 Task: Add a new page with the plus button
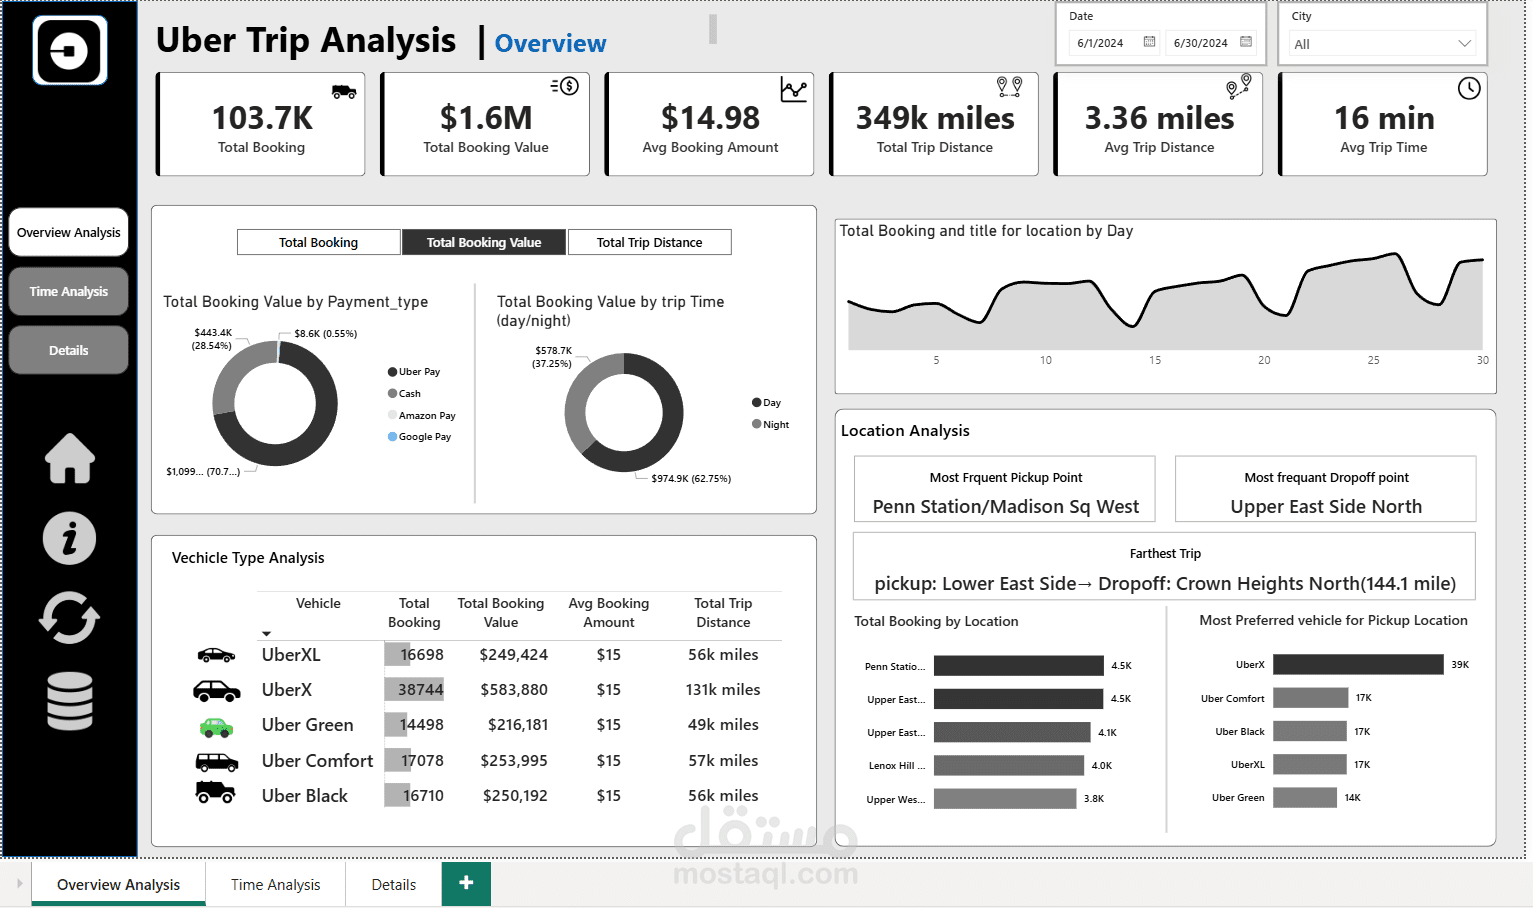point(466,883)
